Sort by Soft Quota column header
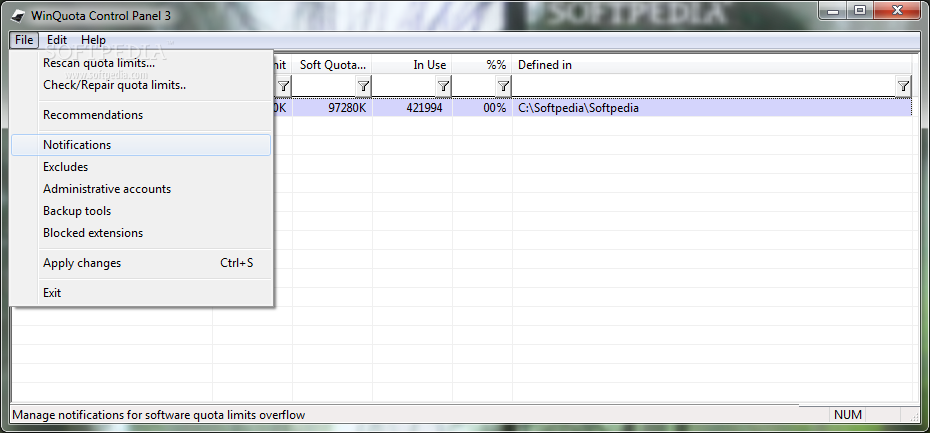The image size is (930, 433). click(332, 65)
